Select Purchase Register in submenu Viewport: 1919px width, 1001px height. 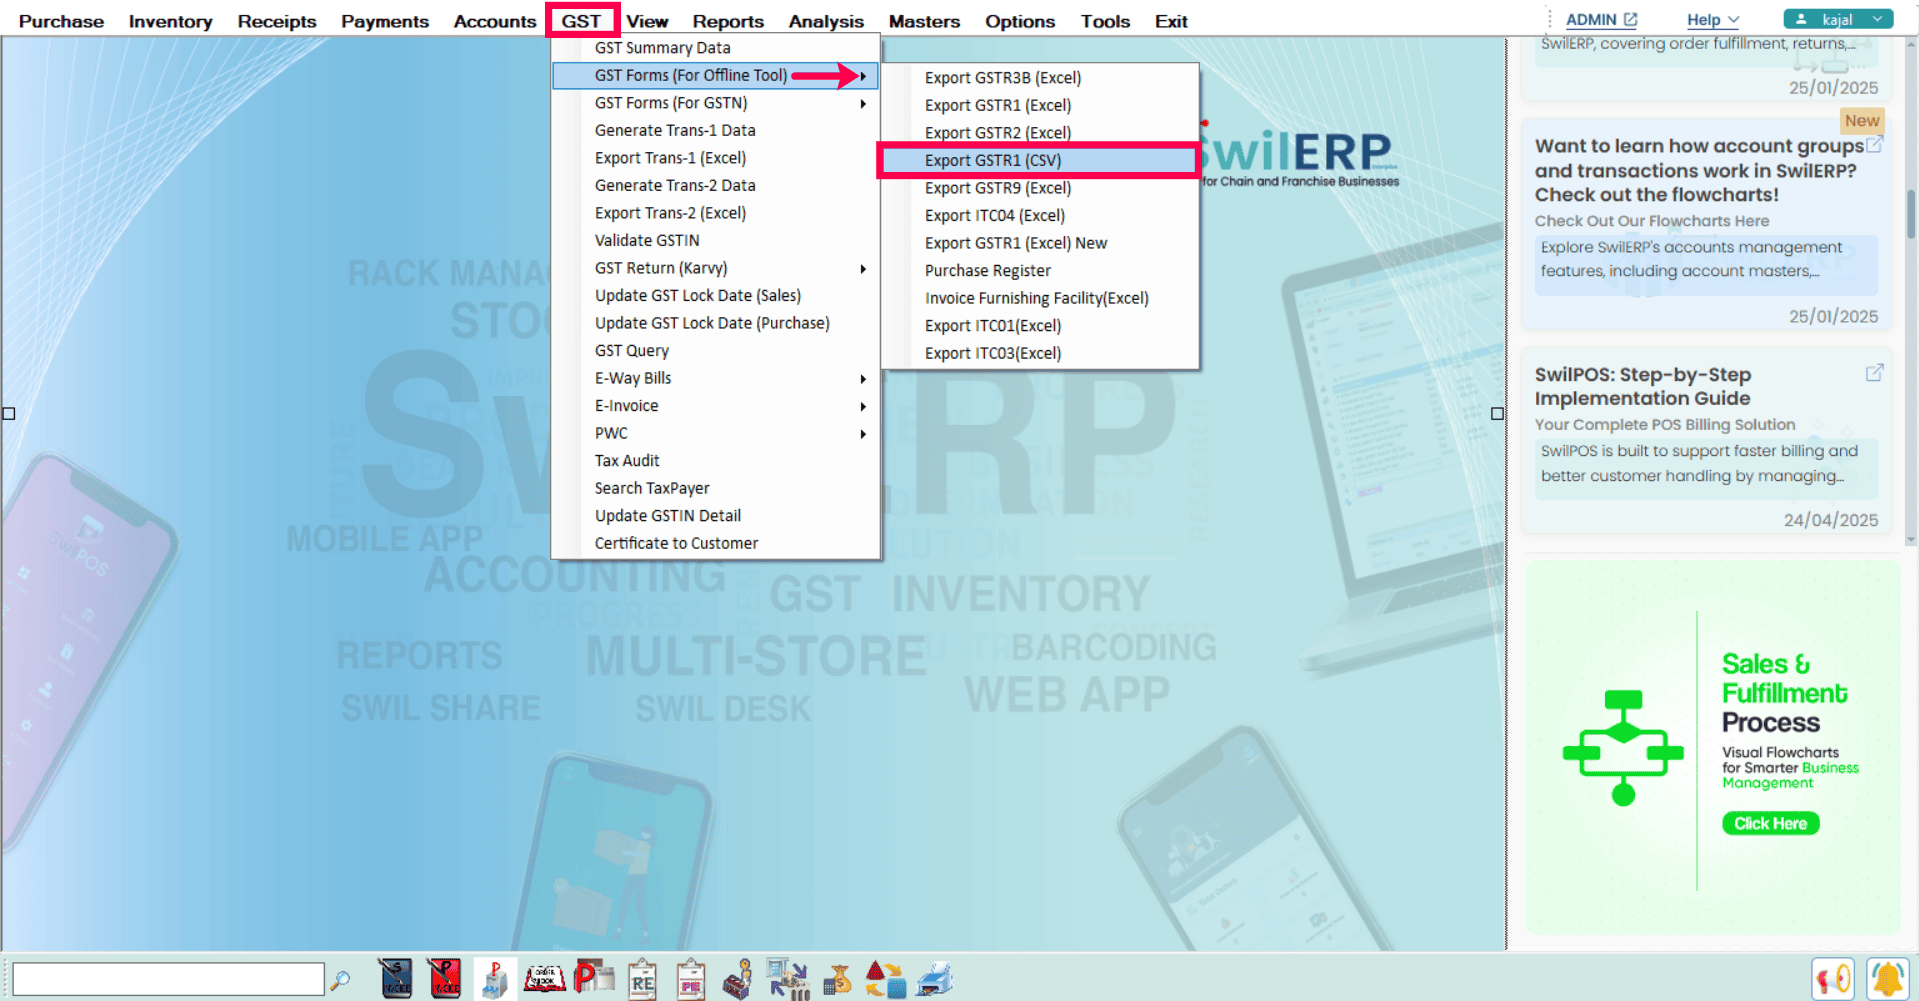1039,270
